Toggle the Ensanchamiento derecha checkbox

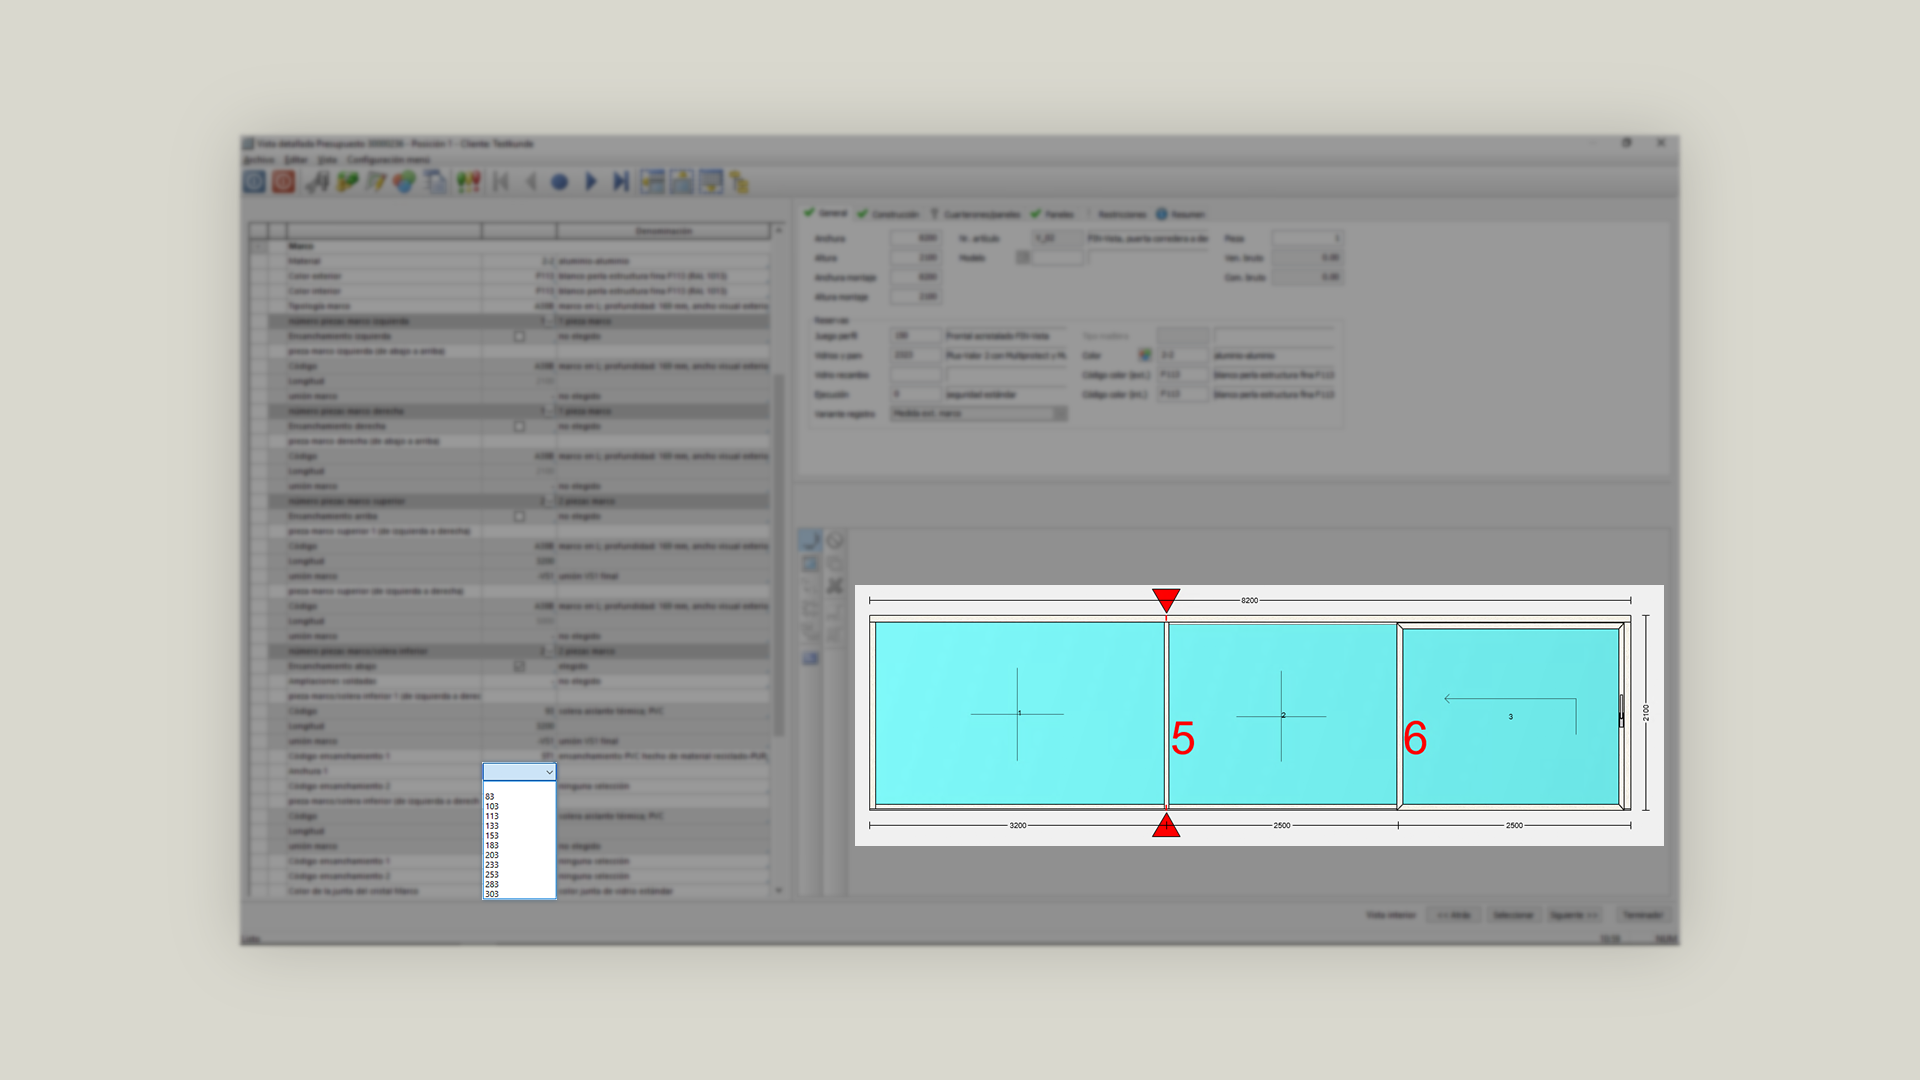(x=519, y=427)
